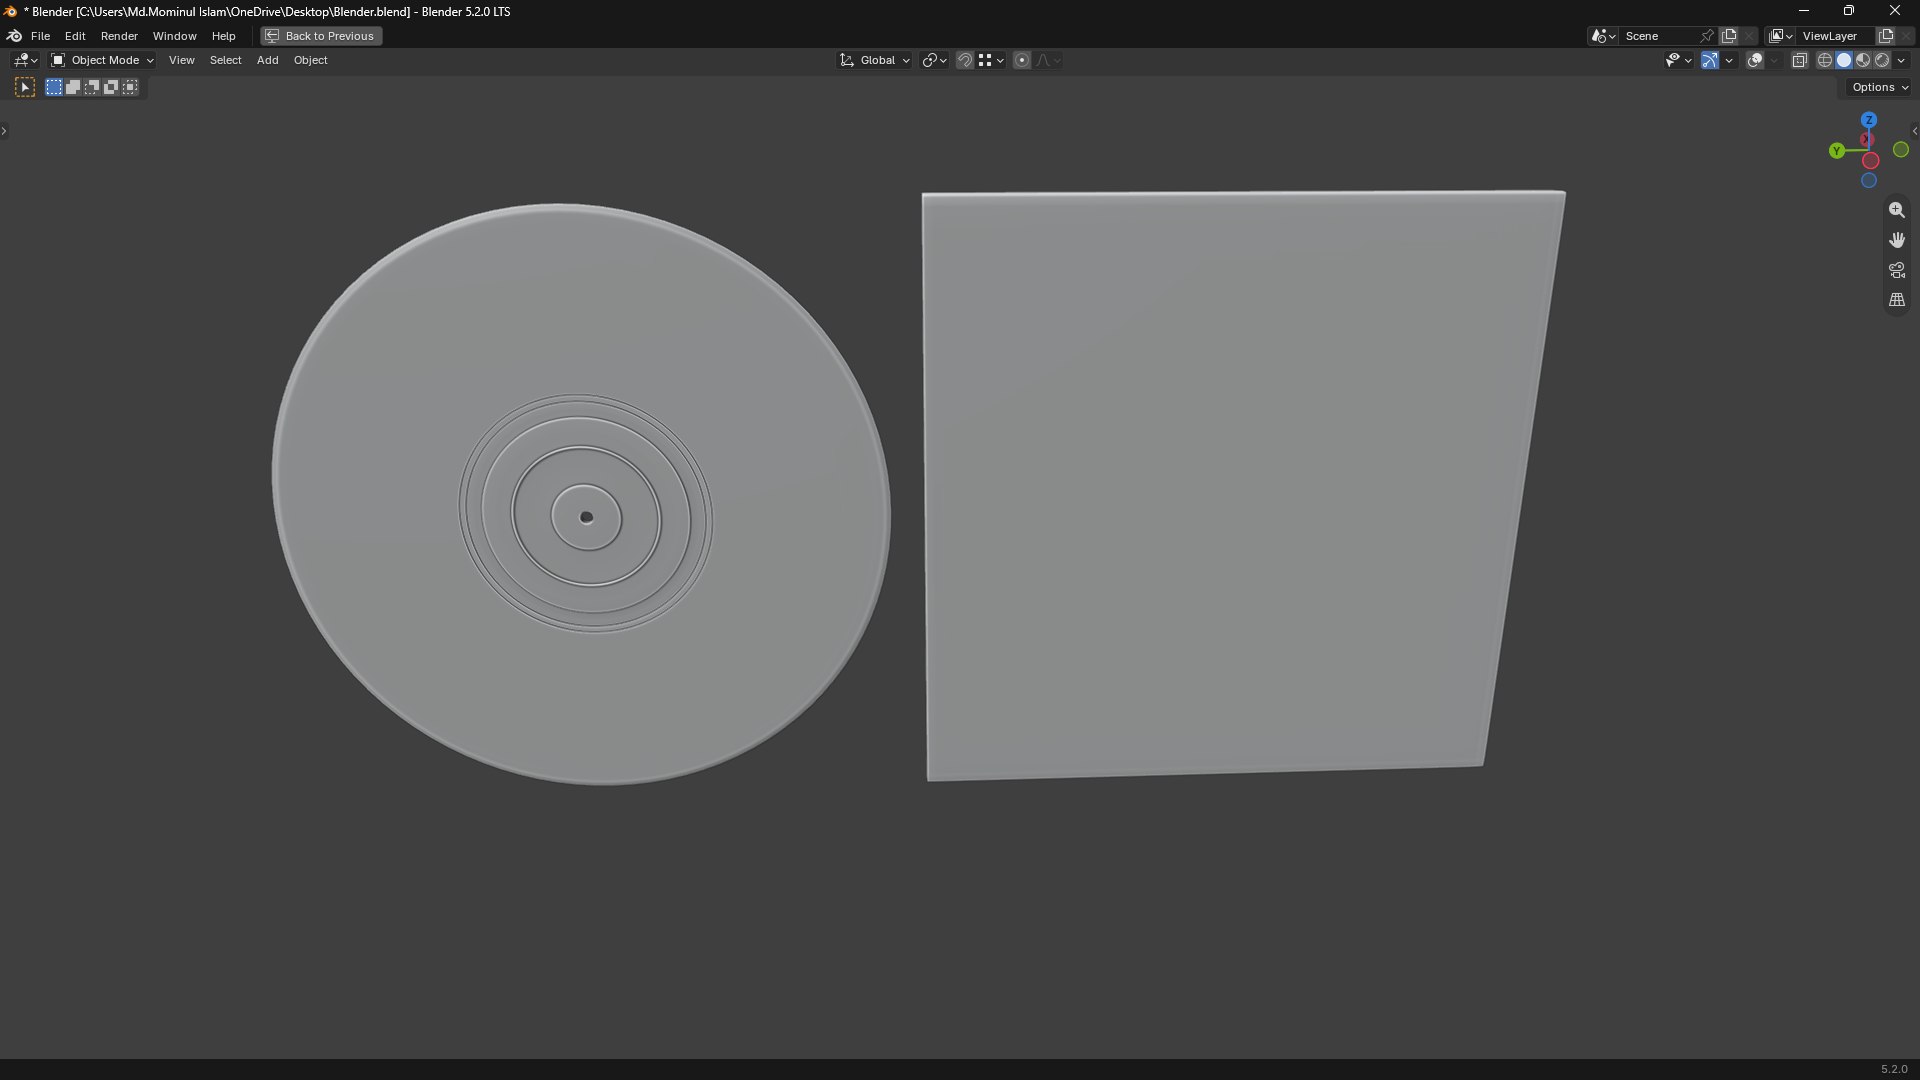This screenshot has height=1080, width=1920.
Task: Click the Blender logo menu icon
Action: (x=14, y=36)
